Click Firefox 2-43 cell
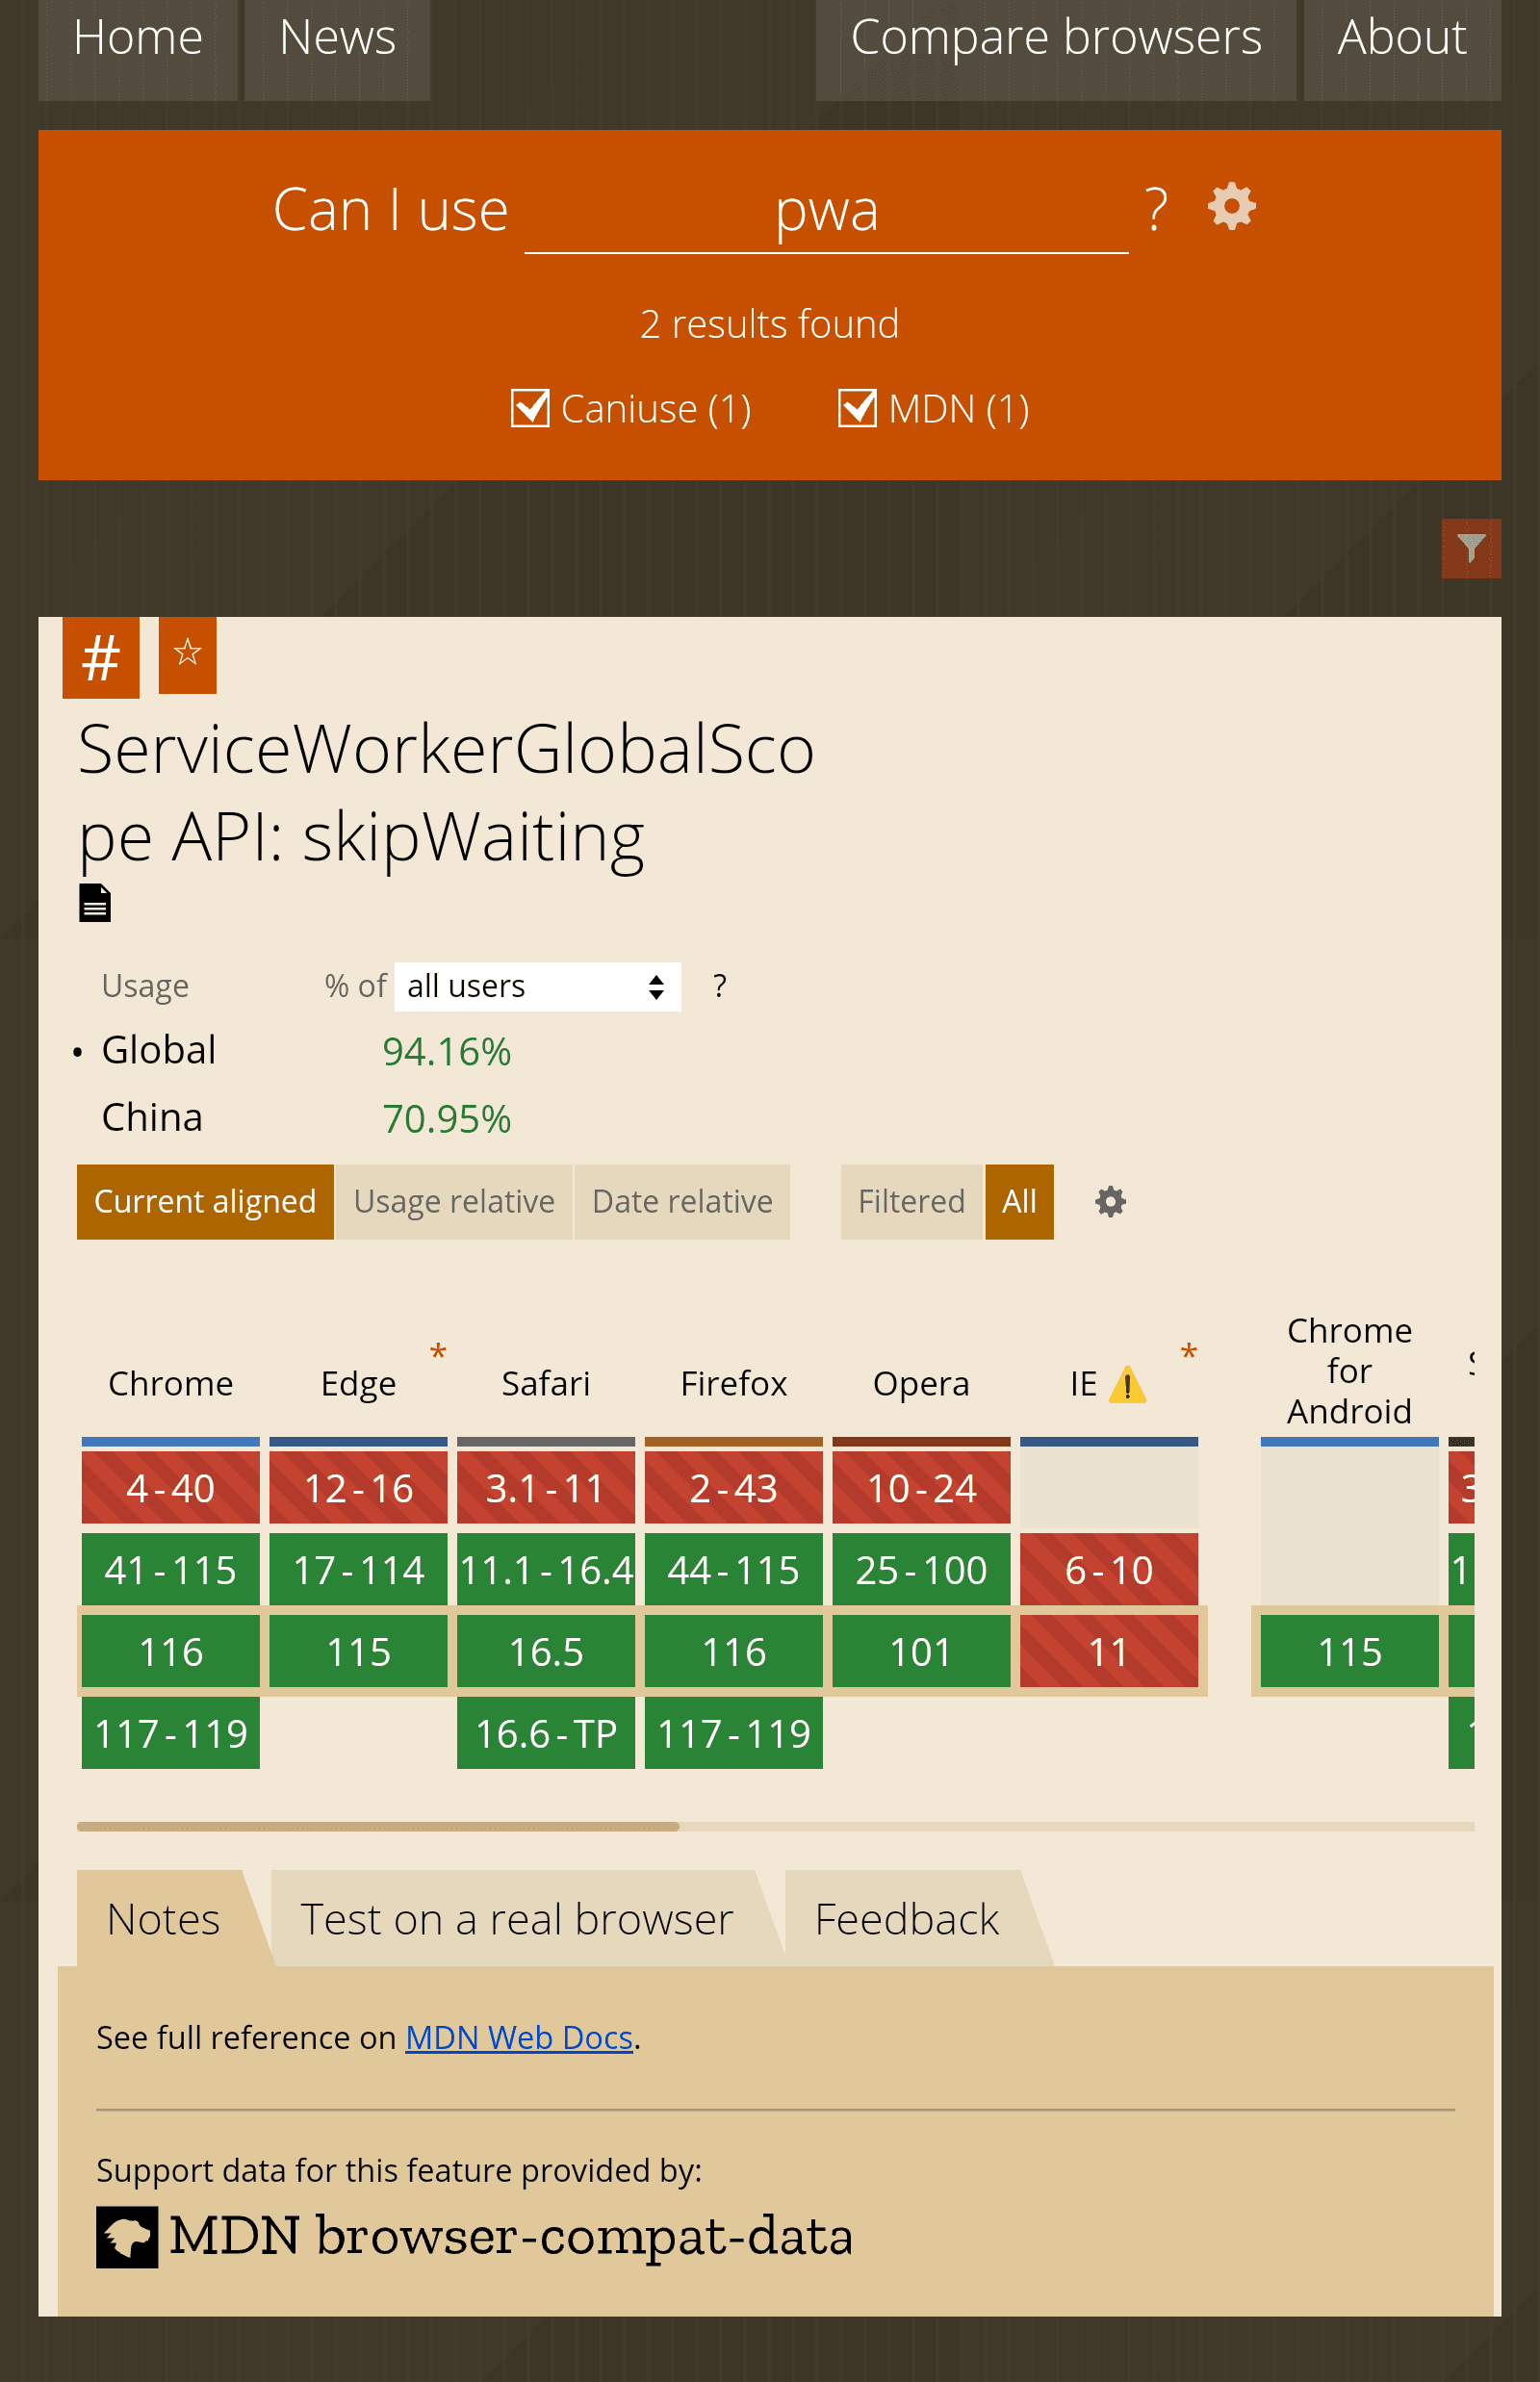The height and width of the screenshot is (2382, 1540). [734, 1488]
